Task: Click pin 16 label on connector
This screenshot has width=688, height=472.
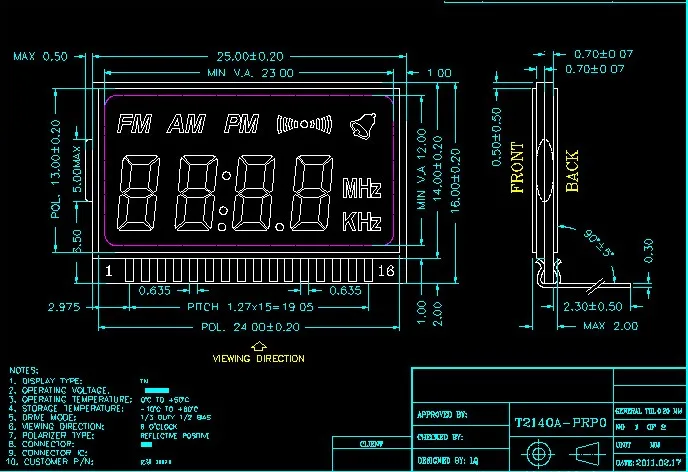Action: (386, 271)
